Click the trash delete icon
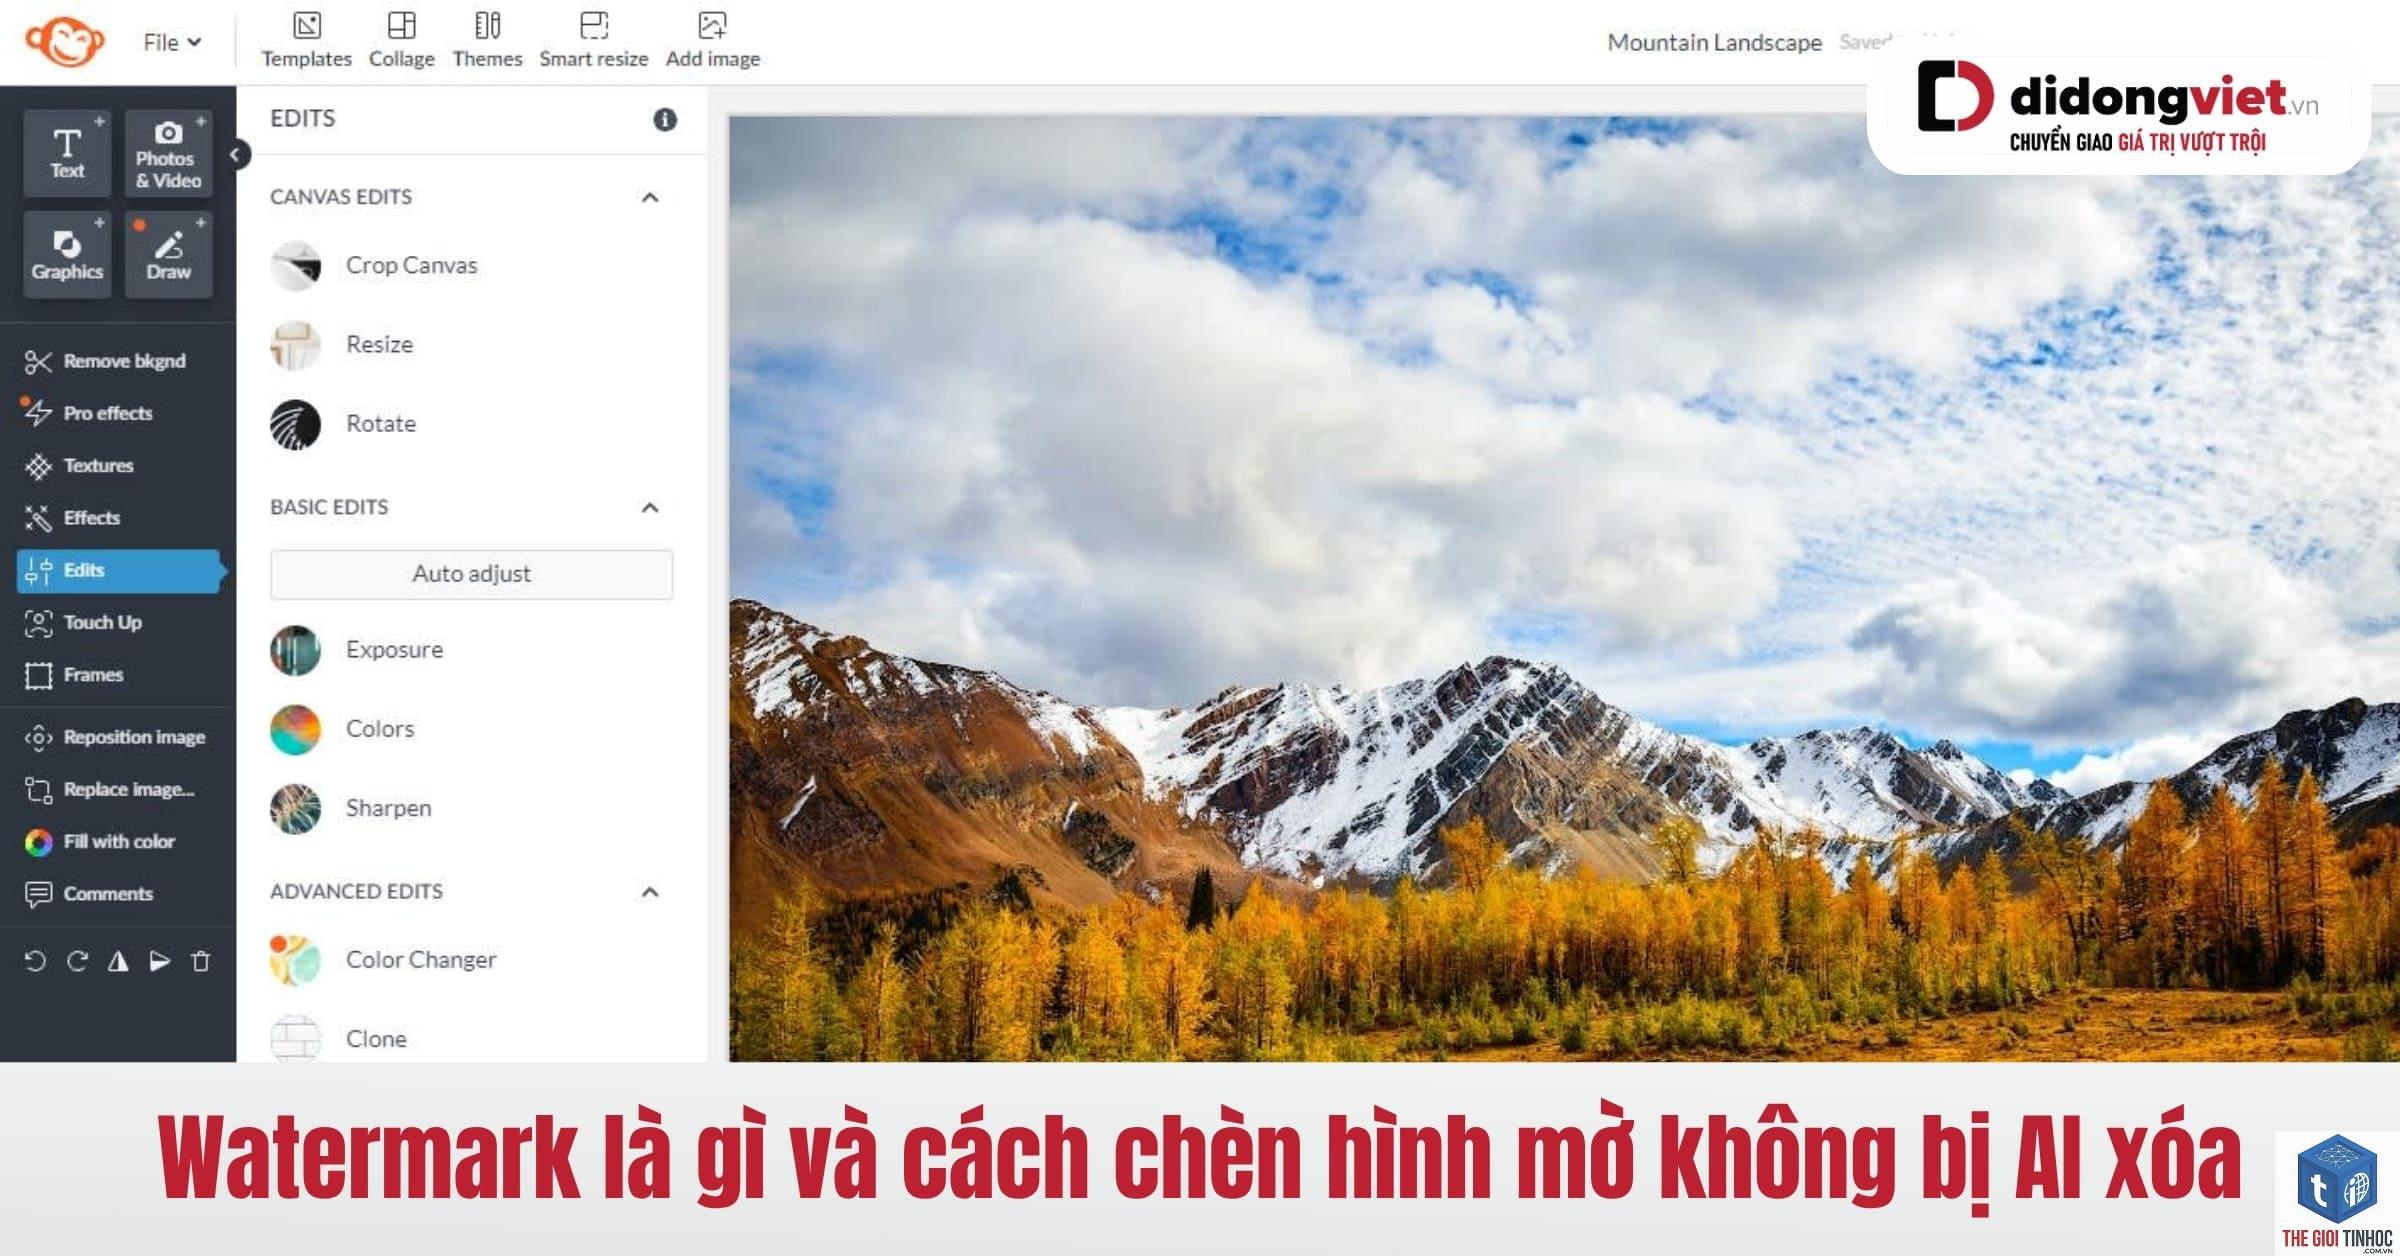The height and width of the screenshot is (1256, 2400). tap(201, 961)
